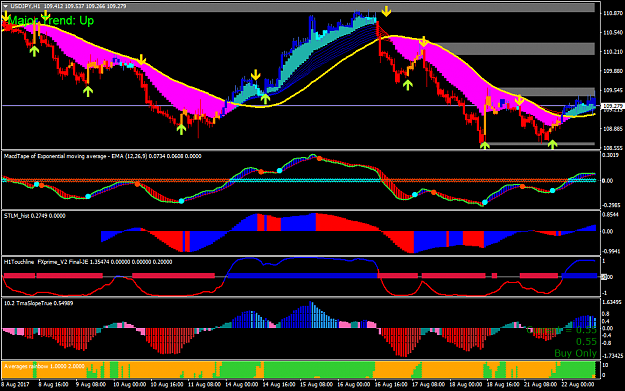
Task: Click the 9 Aug 08:00 time label
Action: [91, 384]
